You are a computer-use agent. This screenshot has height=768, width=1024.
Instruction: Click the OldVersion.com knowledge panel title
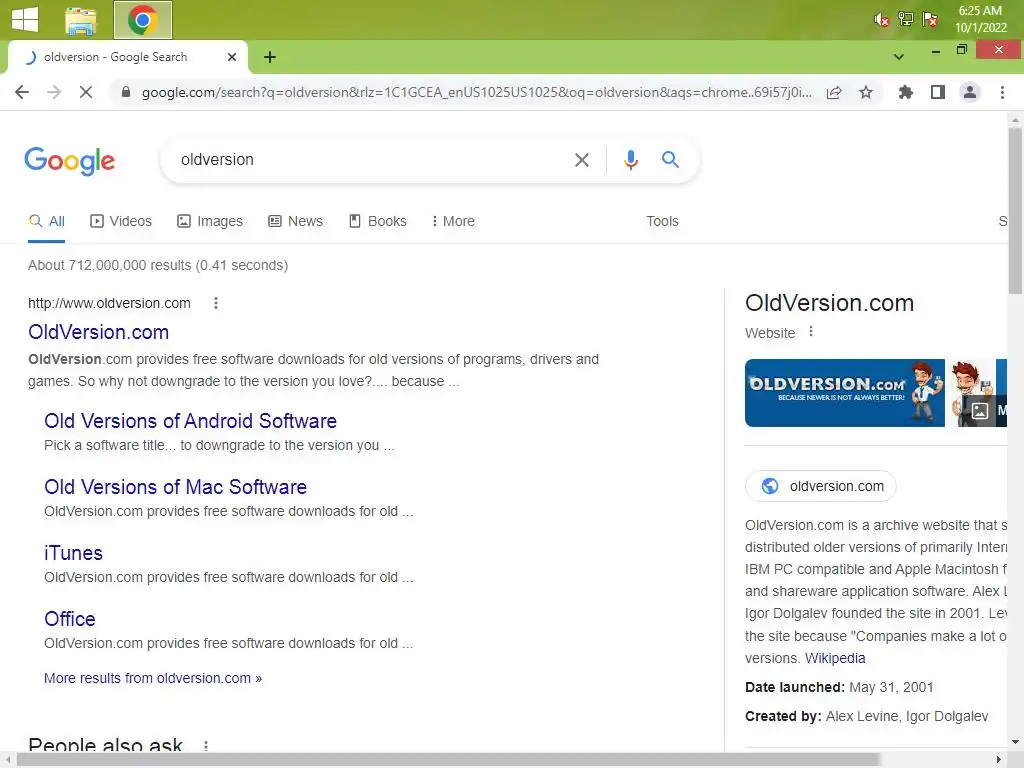829,303
